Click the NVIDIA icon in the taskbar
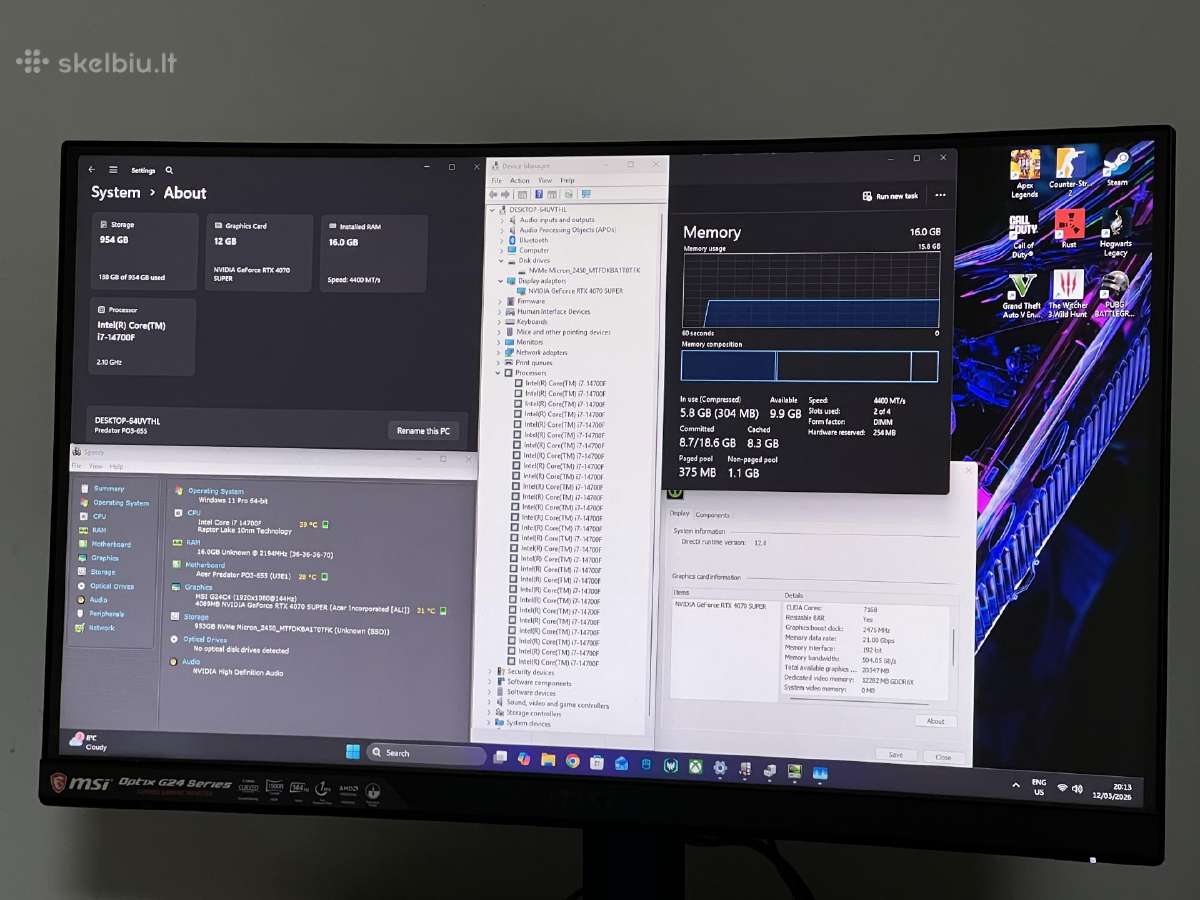This screenshot has height=900, width=1200. [794, 771]
